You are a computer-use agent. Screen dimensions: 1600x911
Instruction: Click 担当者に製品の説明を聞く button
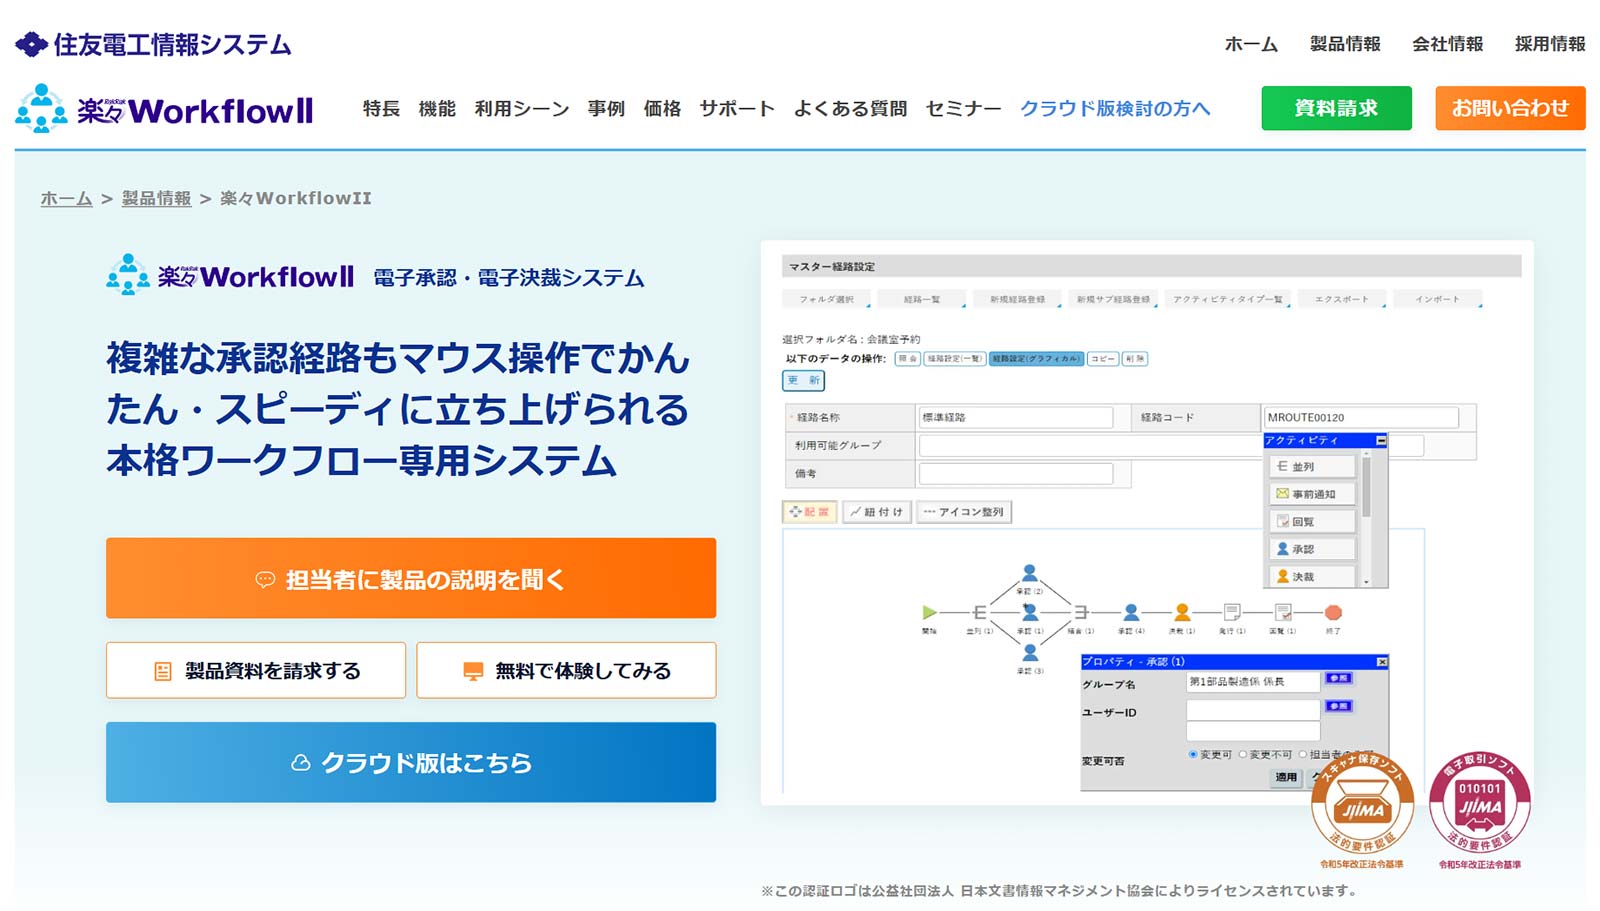pos(411,578)
